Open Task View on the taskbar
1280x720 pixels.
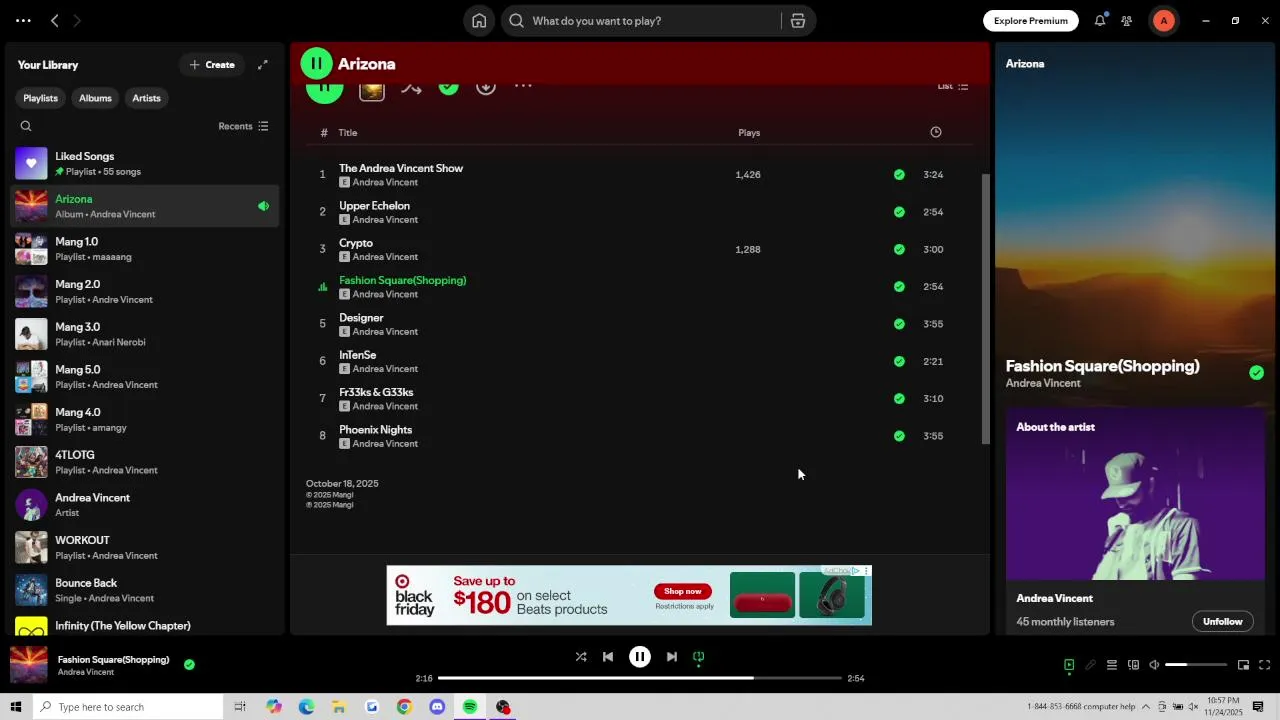[240, 707]
